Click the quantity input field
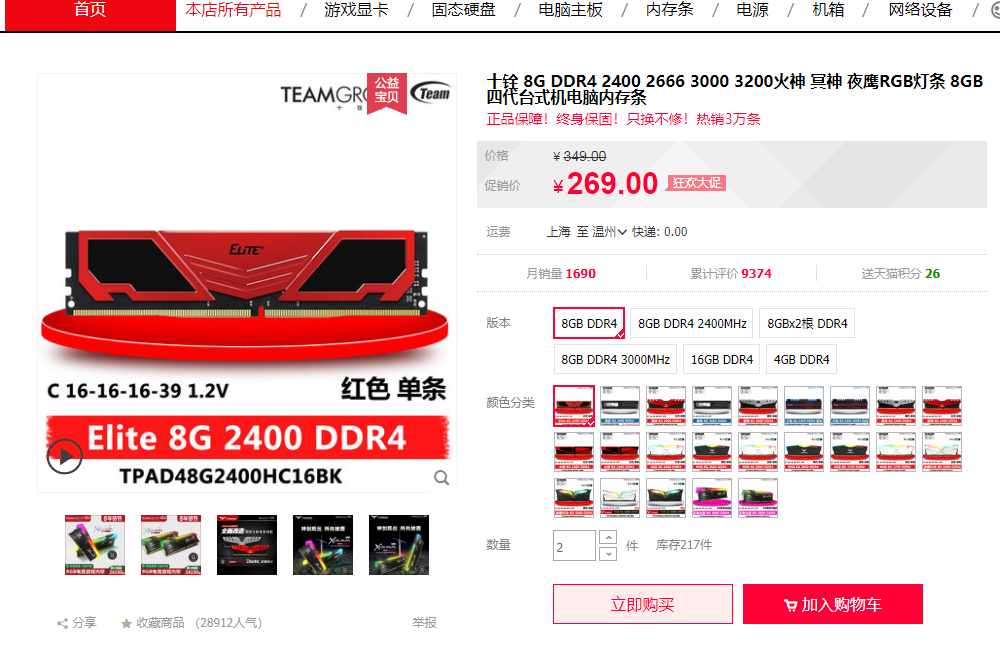This screenshot has height=654, width=1000. tap(574, 546)
